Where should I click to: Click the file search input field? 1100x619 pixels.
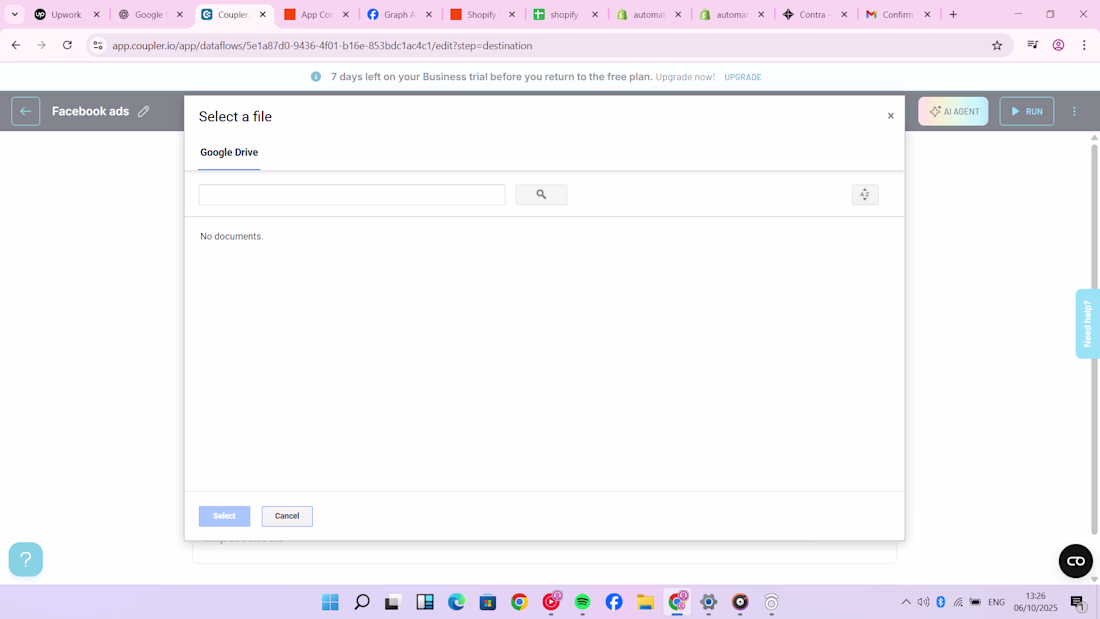point(351,194)
